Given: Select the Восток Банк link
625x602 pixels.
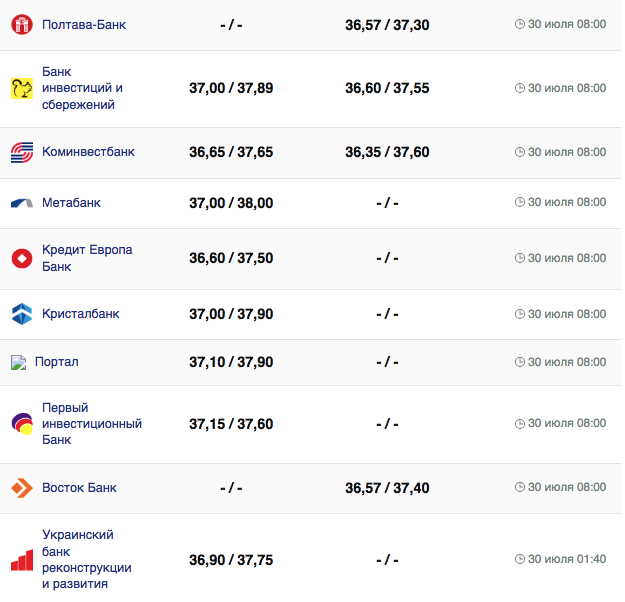Looking at the screenshot, I should [x=79, y=488].
